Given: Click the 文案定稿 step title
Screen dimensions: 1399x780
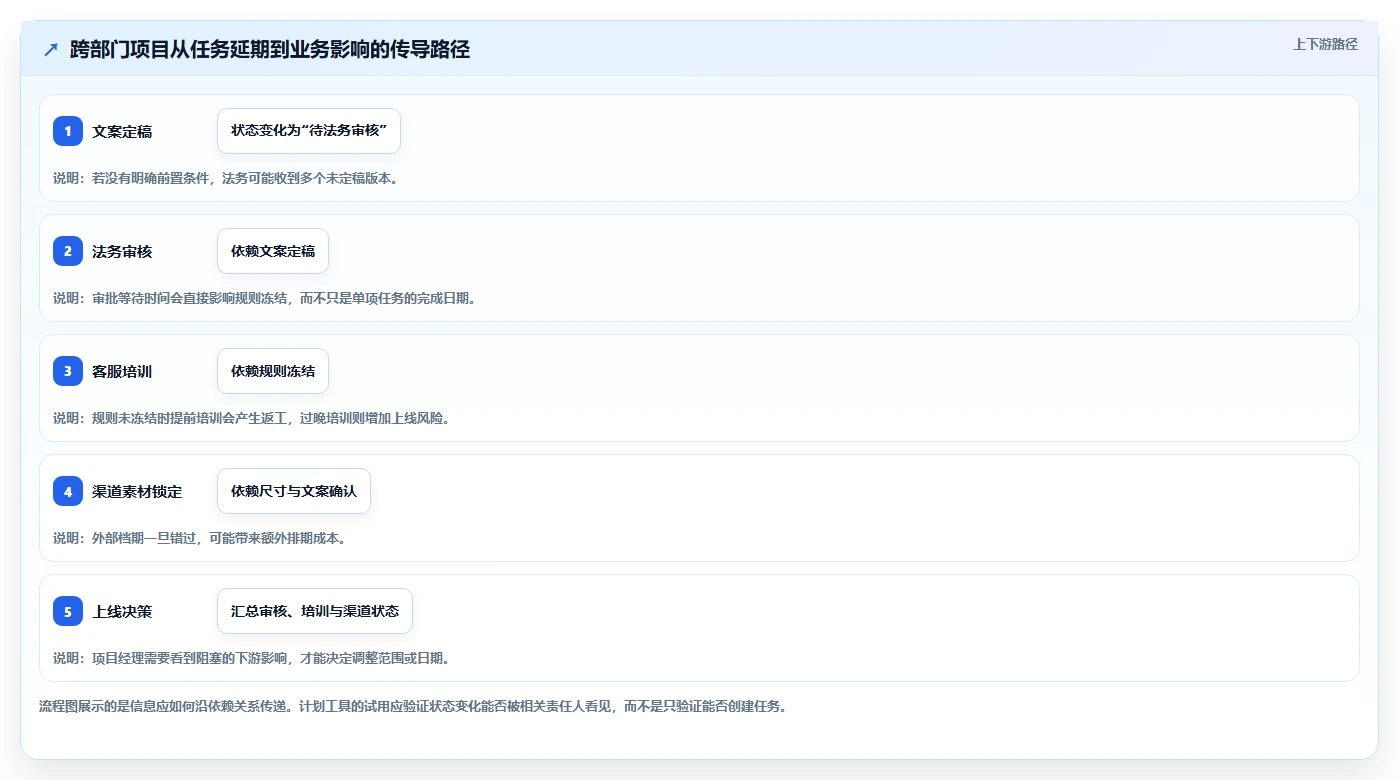Looking at the screenshot, I should pyautogui.click(x=122, y=131).
